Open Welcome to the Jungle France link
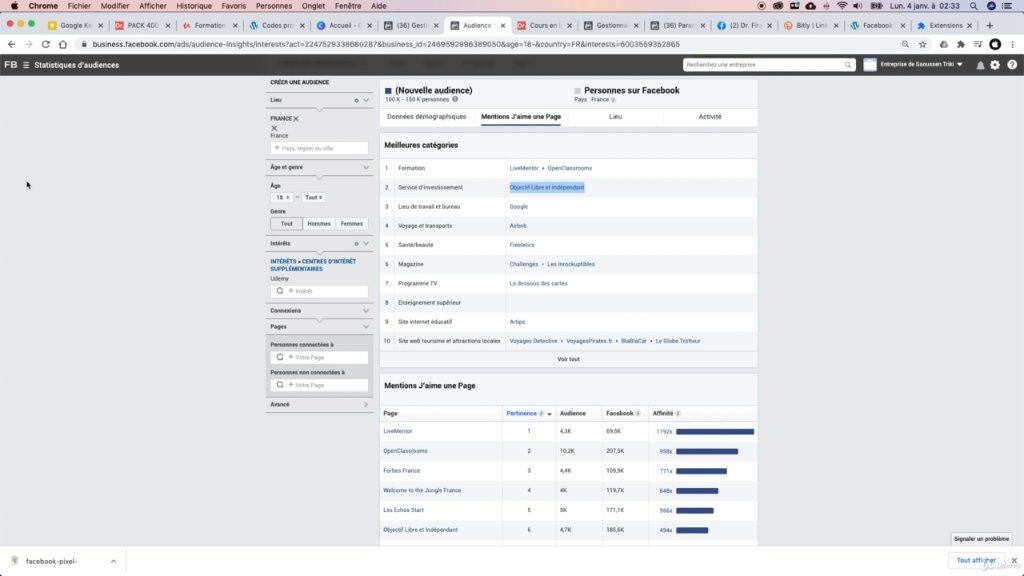 click(422, 490)
